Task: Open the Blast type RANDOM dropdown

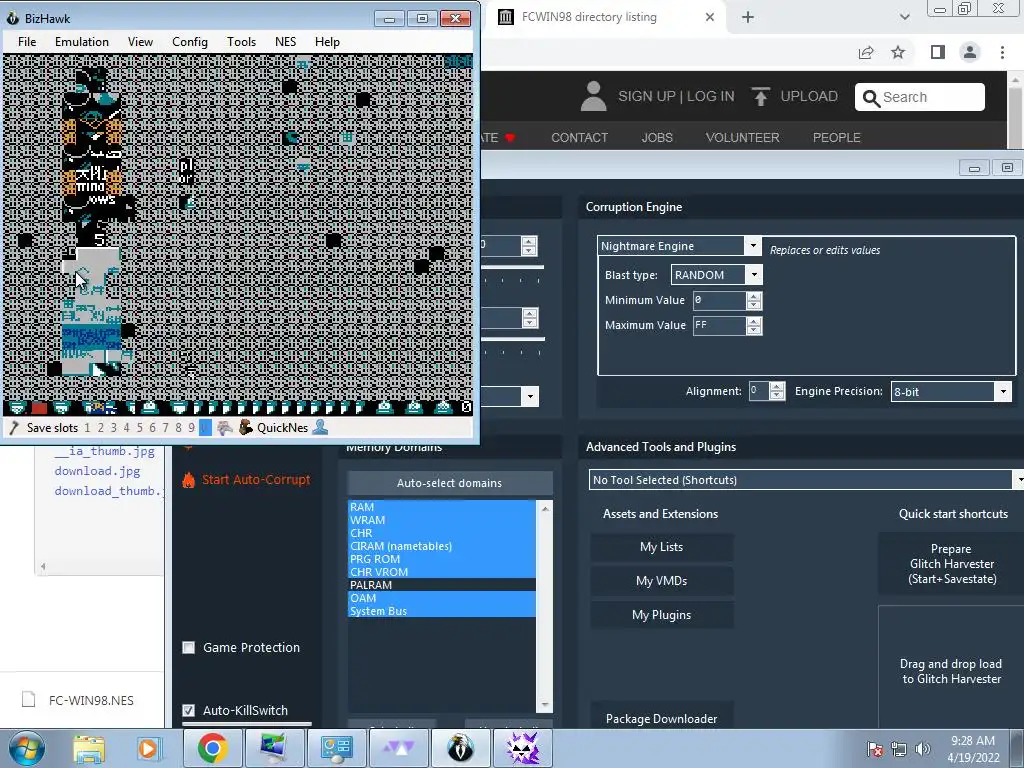Action: pos(754,275)
